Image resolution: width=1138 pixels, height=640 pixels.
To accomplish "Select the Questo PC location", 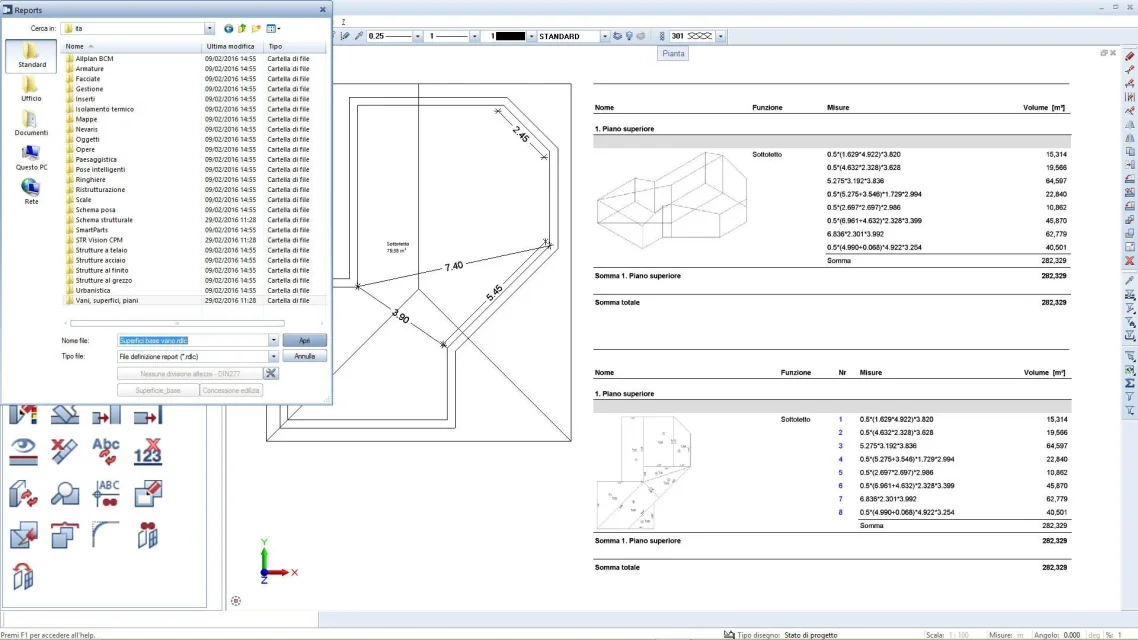I will tap(31, 157).
